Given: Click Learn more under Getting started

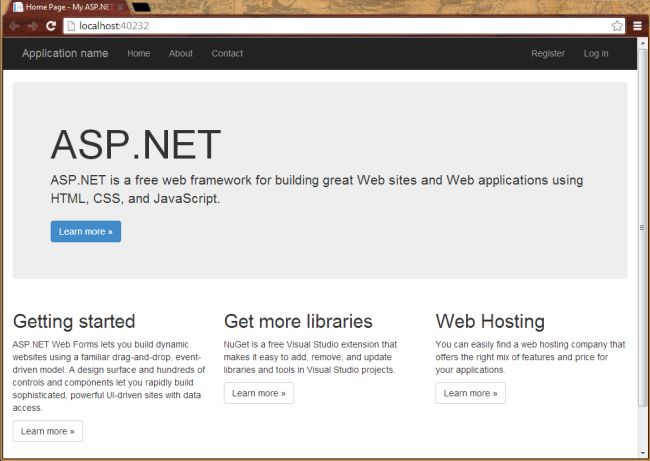Looking at the screenshot, I should click(48, 431).
